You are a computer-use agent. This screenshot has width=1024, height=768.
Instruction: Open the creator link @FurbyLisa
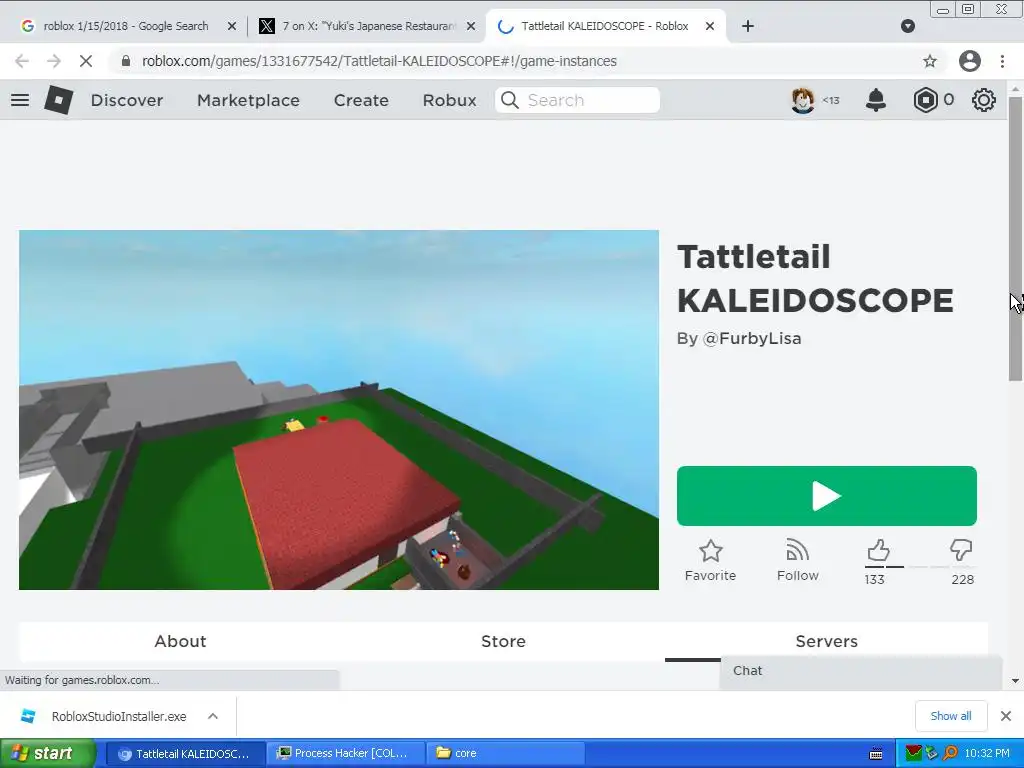click(x=752, y=338)
